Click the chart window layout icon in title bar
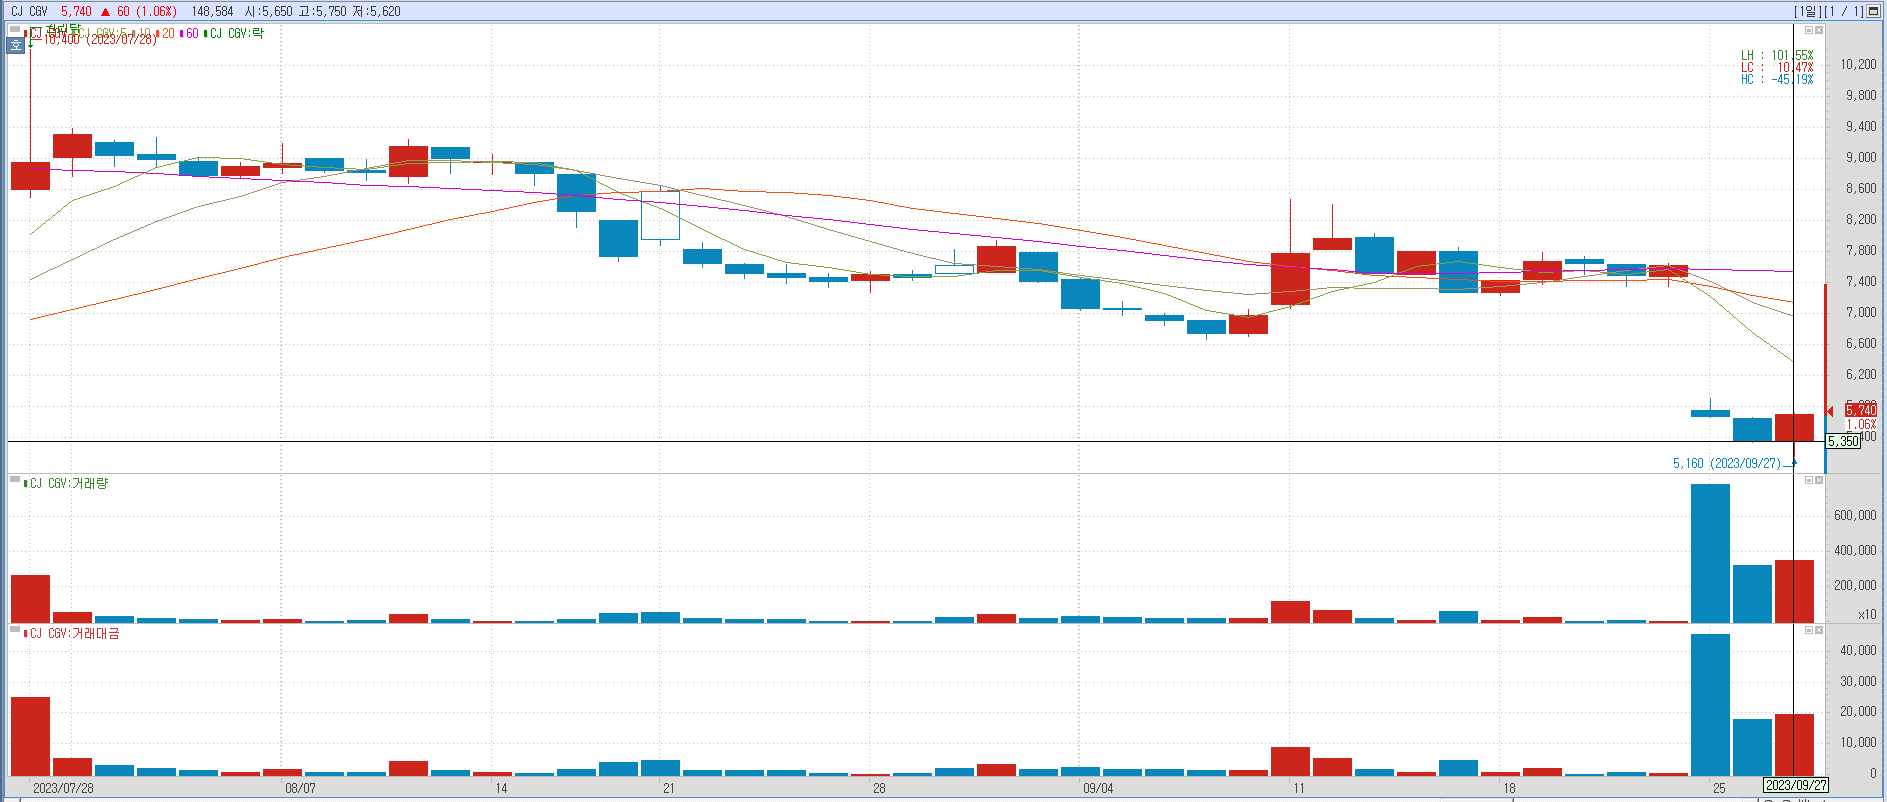 pos(1873,11)
